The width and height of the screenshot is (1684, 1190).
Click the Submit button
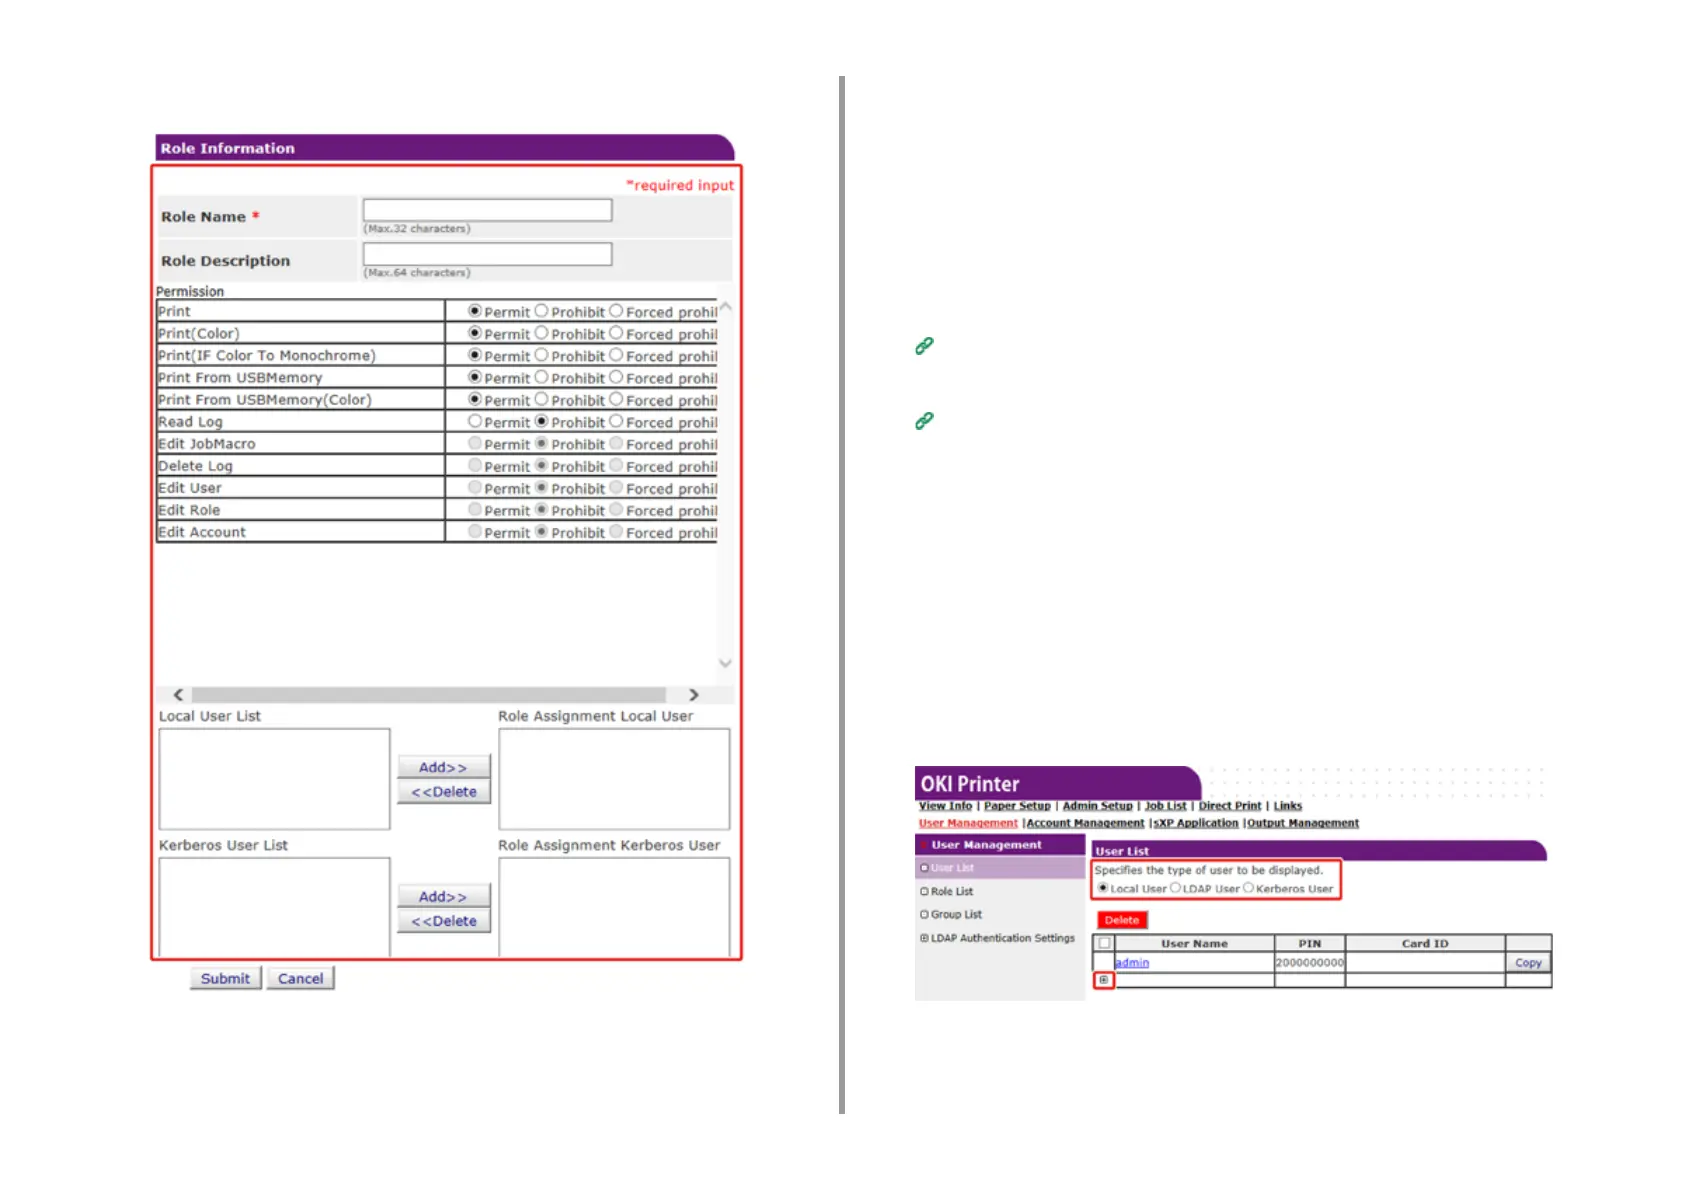point(225,978)
